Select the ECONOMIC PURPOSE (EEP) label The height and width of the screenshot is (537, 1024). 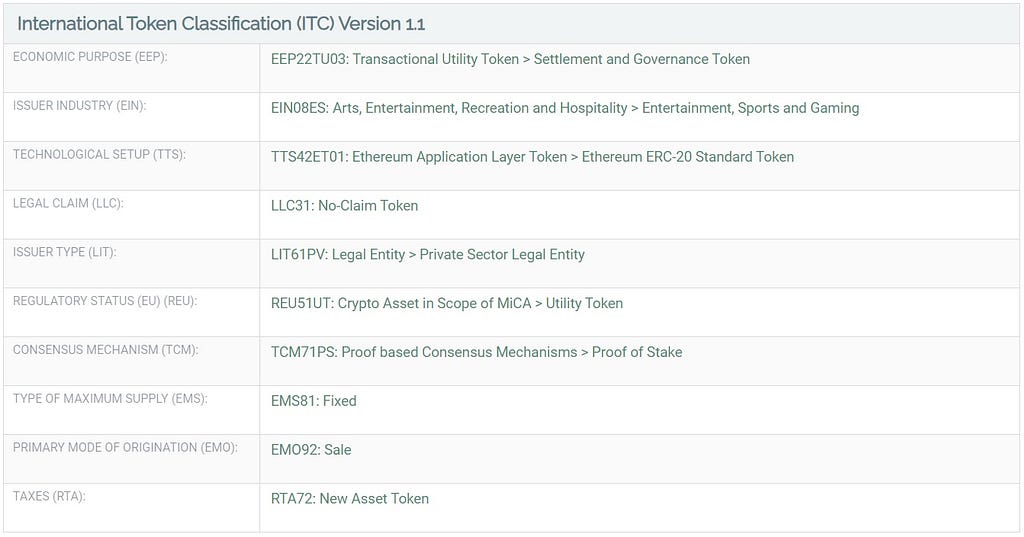click(x=90, y=57)
